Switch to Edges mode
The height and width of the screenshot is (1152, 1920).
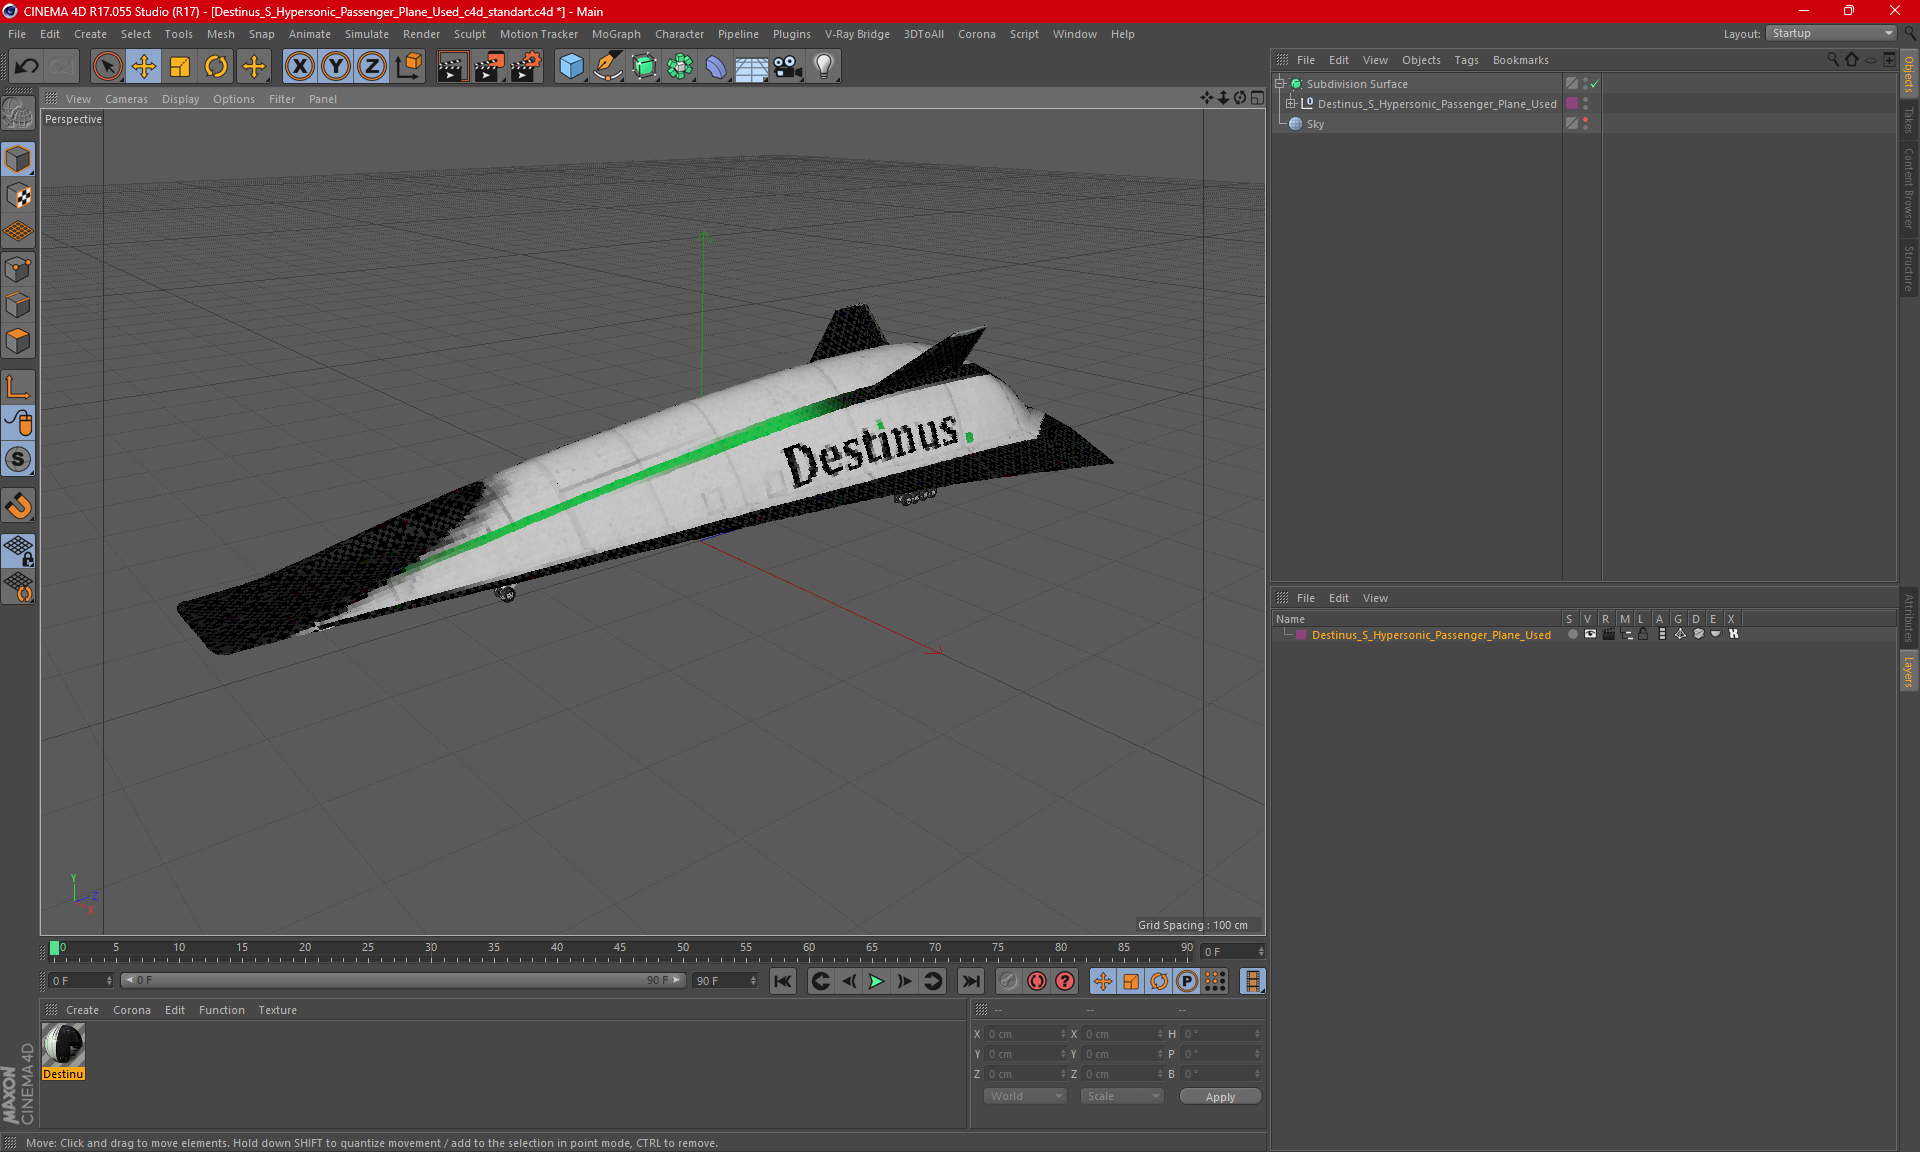(x=18, y=305)
